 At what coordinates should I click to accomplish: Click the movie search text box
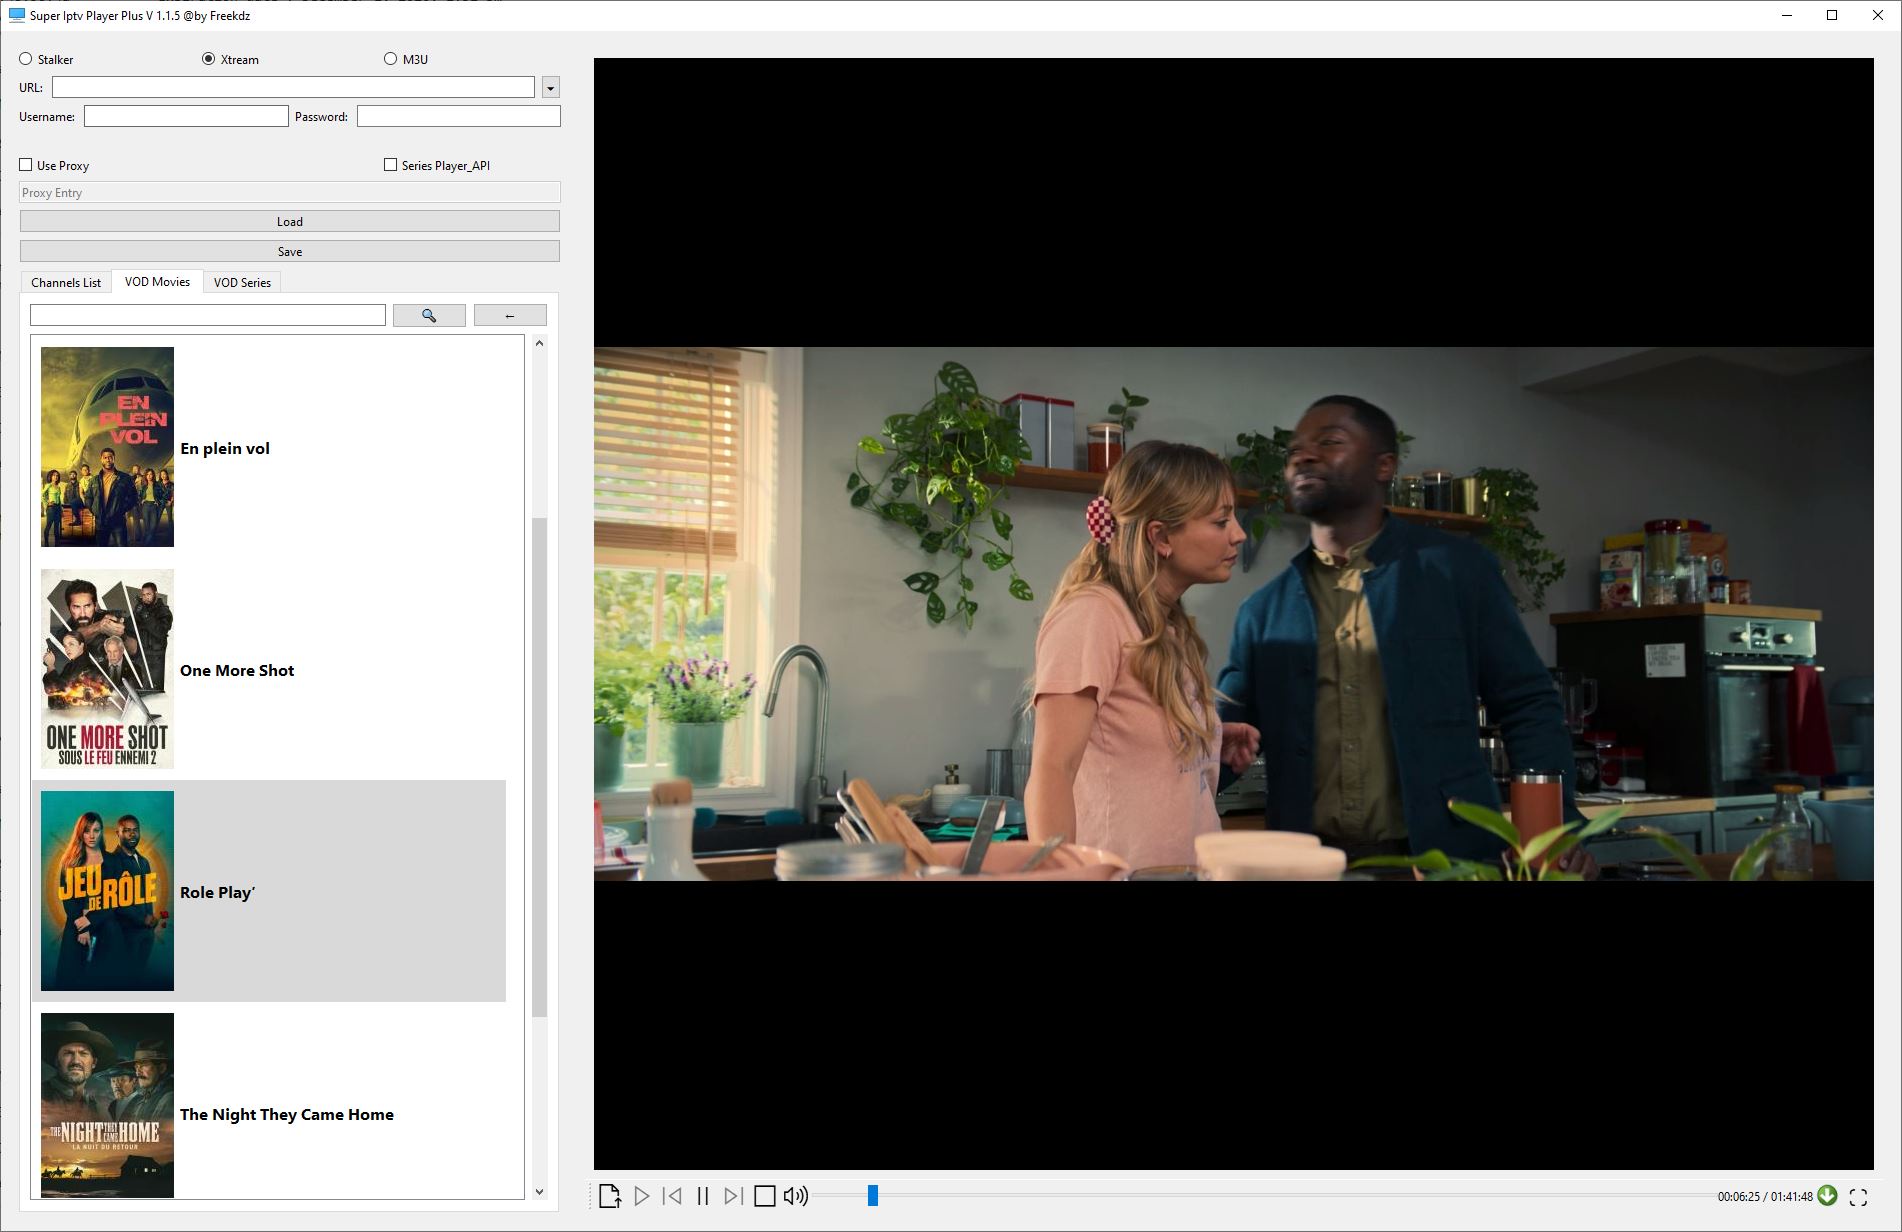(x=208, y=315)
